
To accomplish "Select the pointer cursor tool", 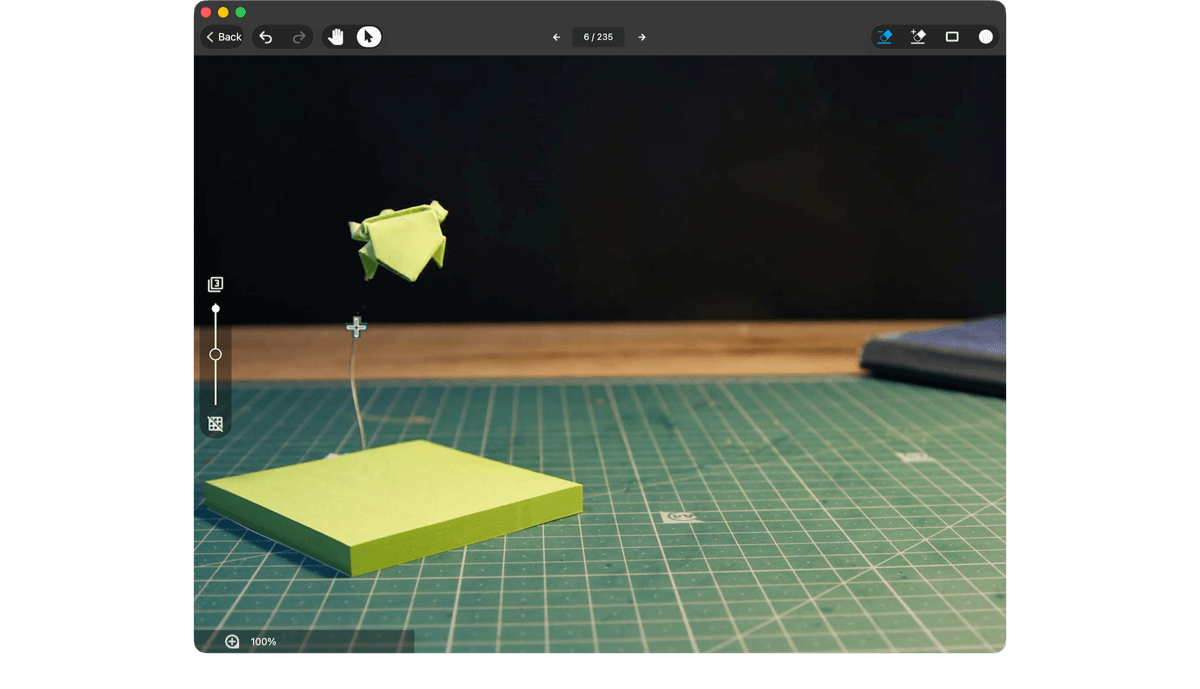I will [369, 36].
